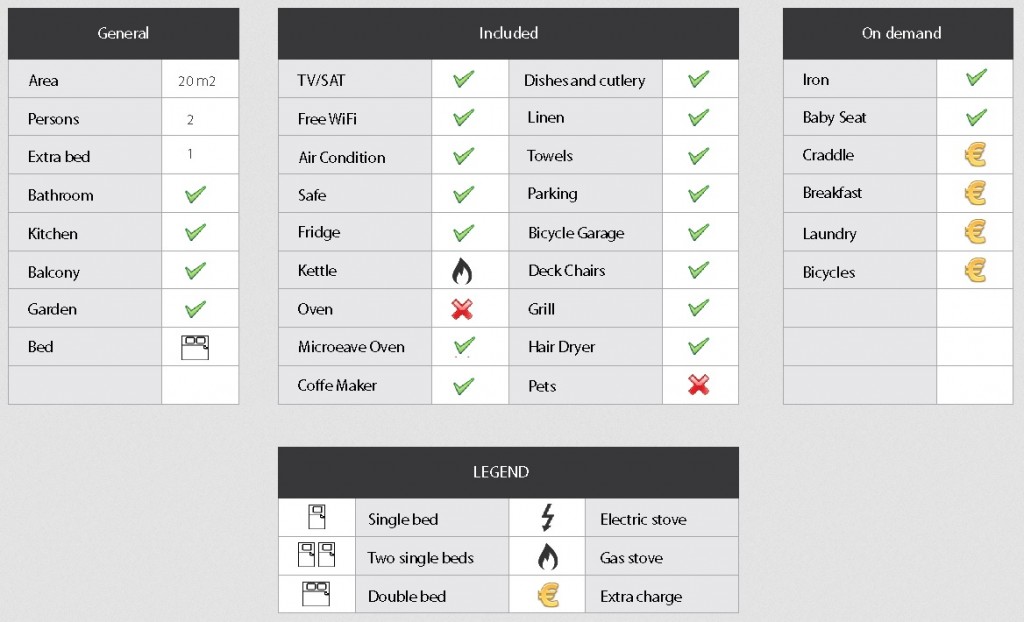
Task: Click the red cross next to Oven
Action: [x=462, y=309]
